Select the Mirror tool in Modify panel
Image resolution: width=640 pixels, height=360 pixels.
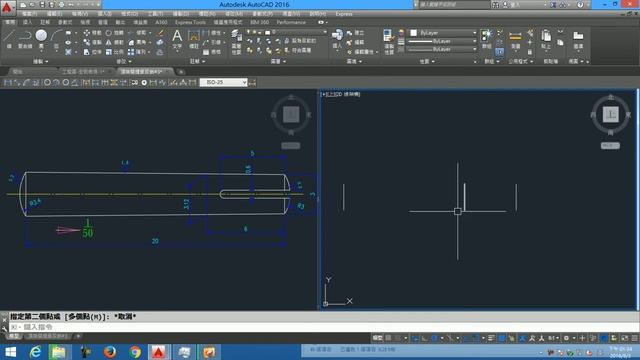point(114,42)
